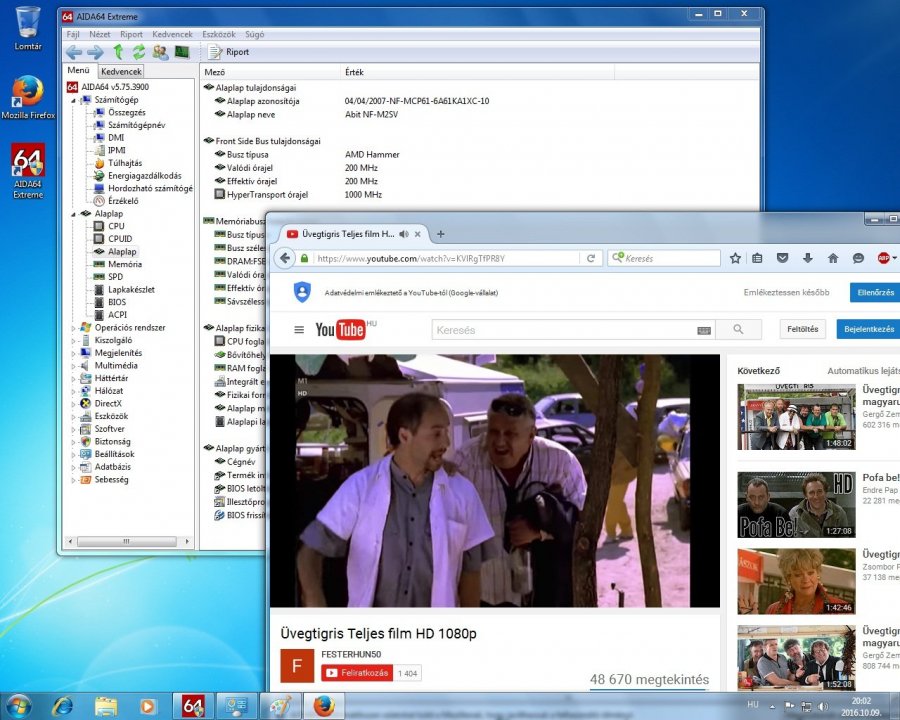Expand the Hálózat tree node
Screen dimensions: 900x720
73,391
